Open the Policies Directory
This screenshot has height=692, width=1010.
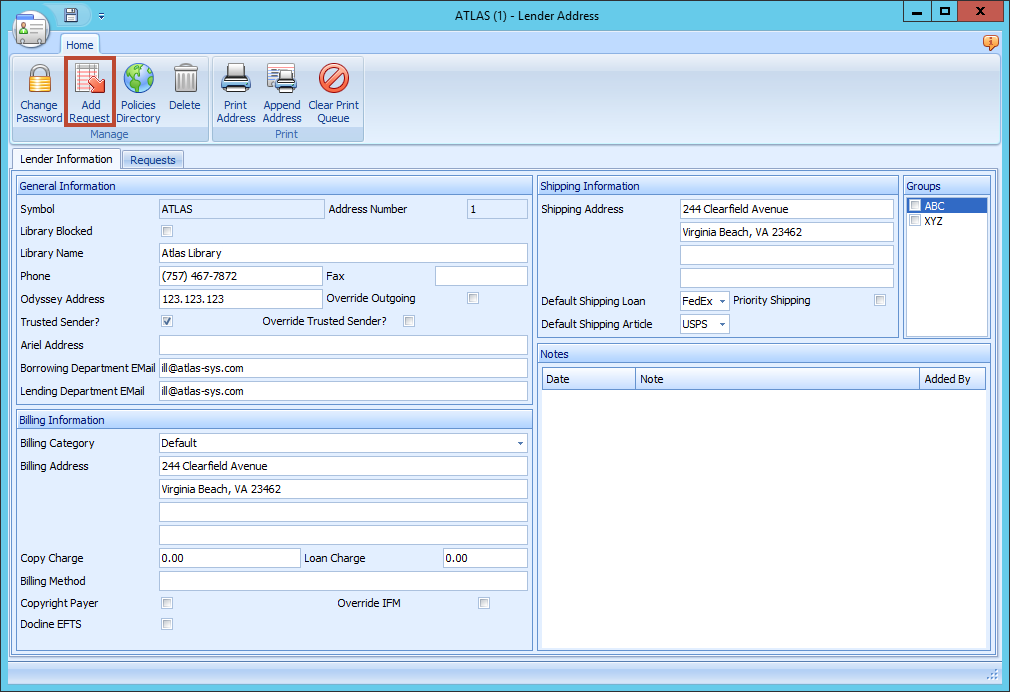click(x=138, y=80)
